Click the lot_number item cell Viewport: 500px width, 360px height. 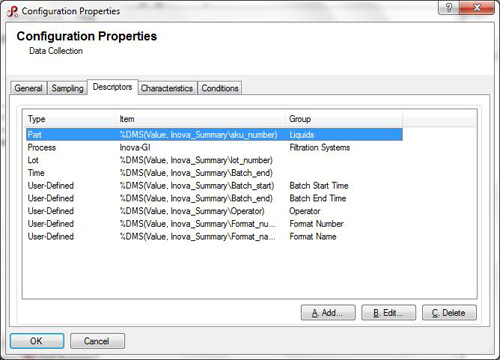(196, 160)
